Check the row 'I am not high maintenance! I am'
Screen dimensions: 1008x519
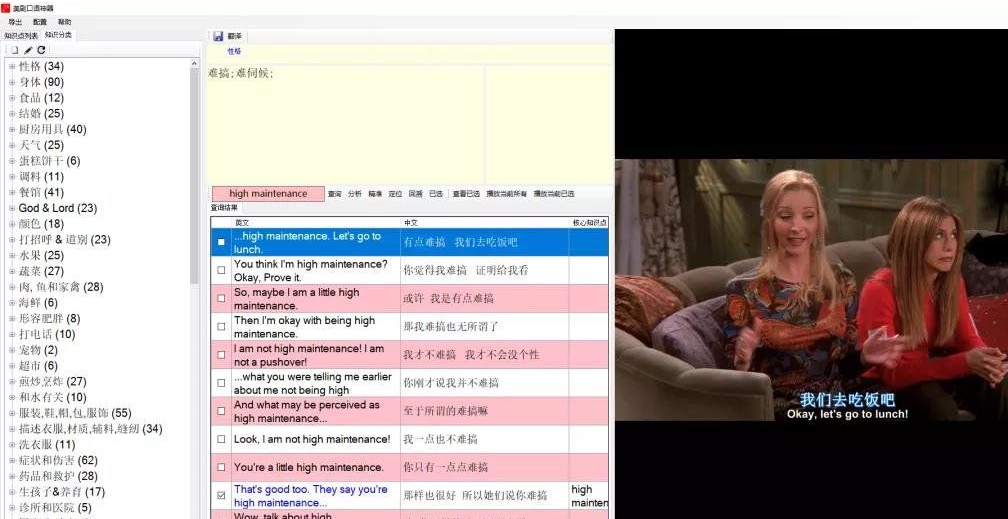click(x=221, y=354)
